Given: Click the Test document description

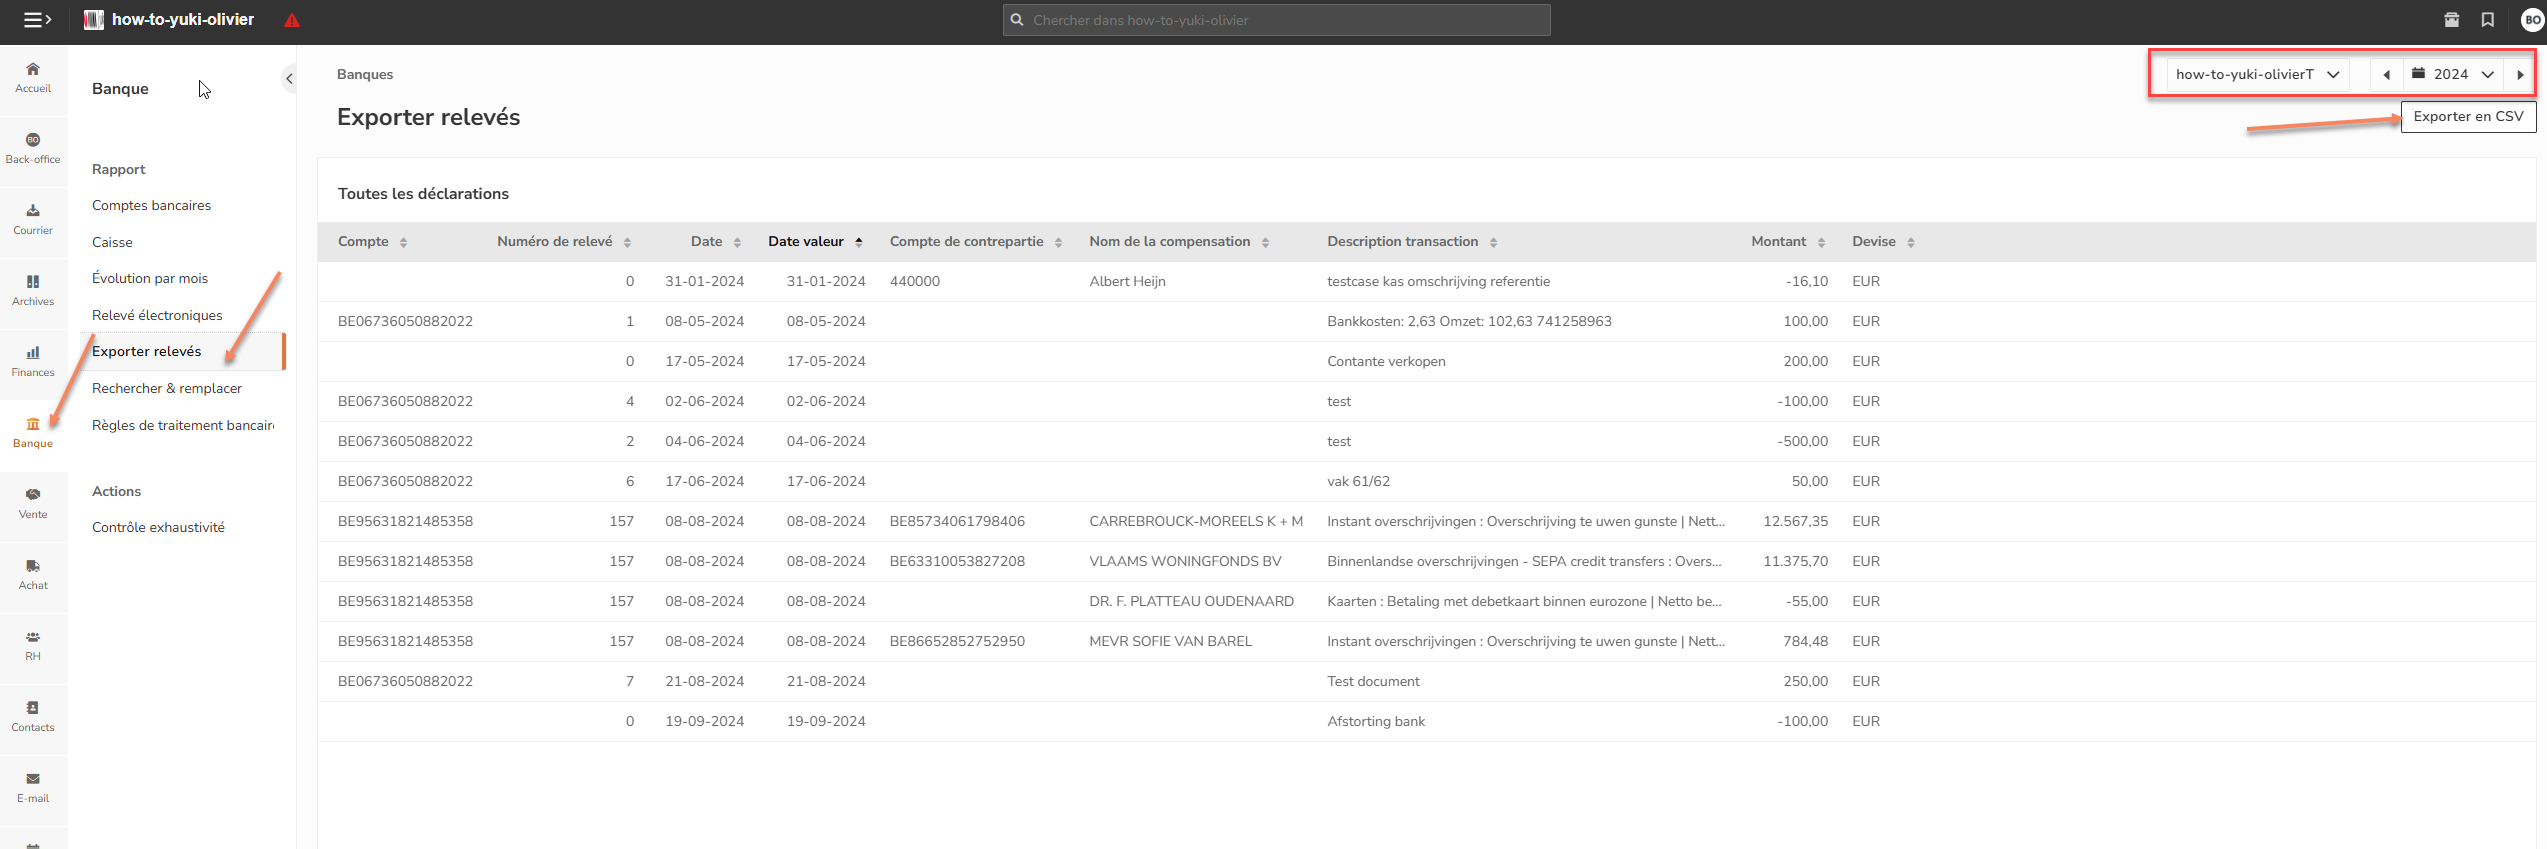Looking at the screenshot, I should (1373, 681).
